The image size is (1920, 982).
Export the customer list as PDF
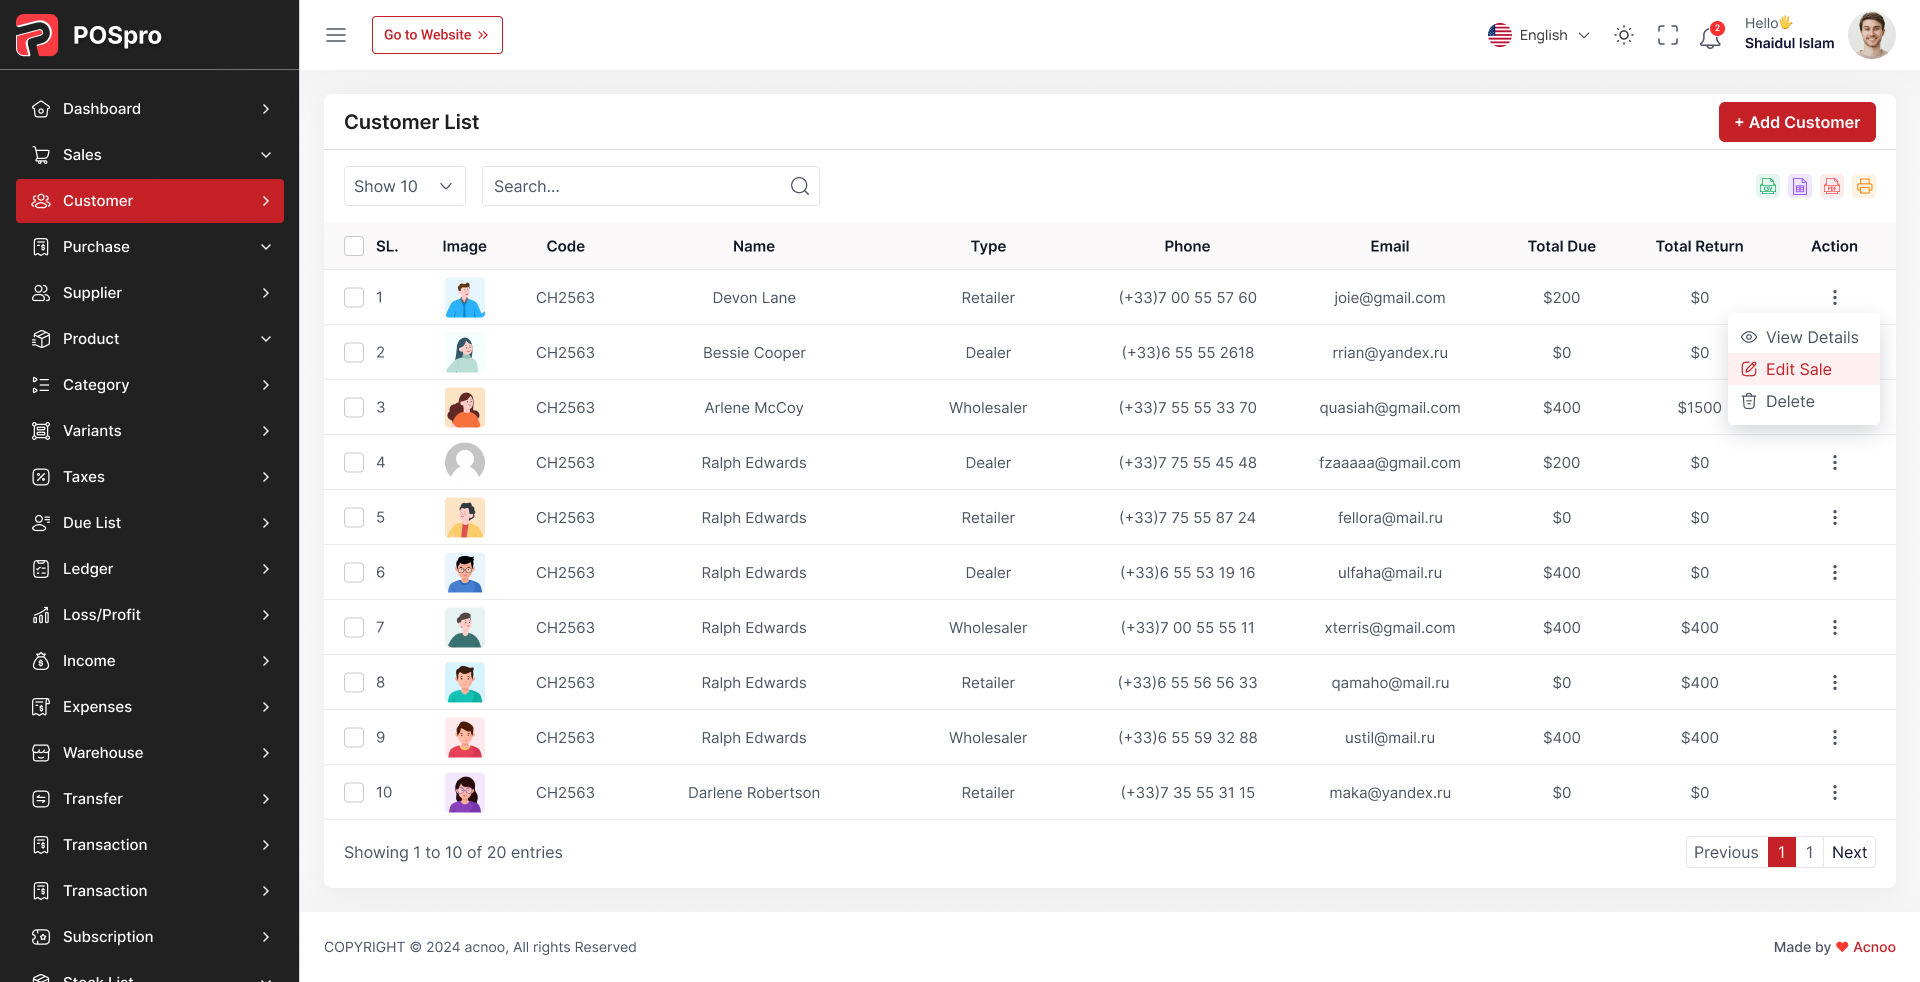1832,186
